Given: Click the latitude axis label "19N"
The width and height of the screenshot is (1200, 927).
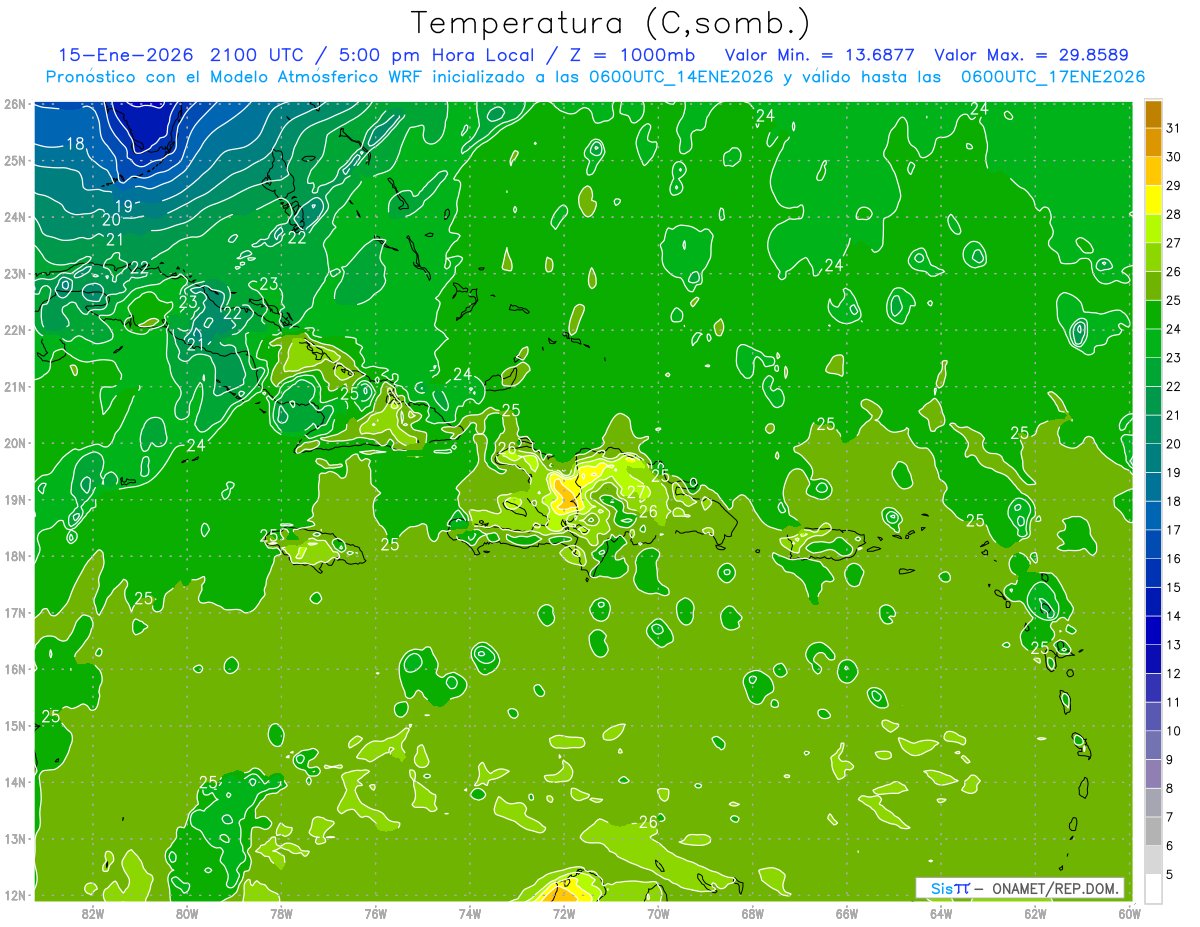Looking at the screenshot, I should tap(15, 499).
